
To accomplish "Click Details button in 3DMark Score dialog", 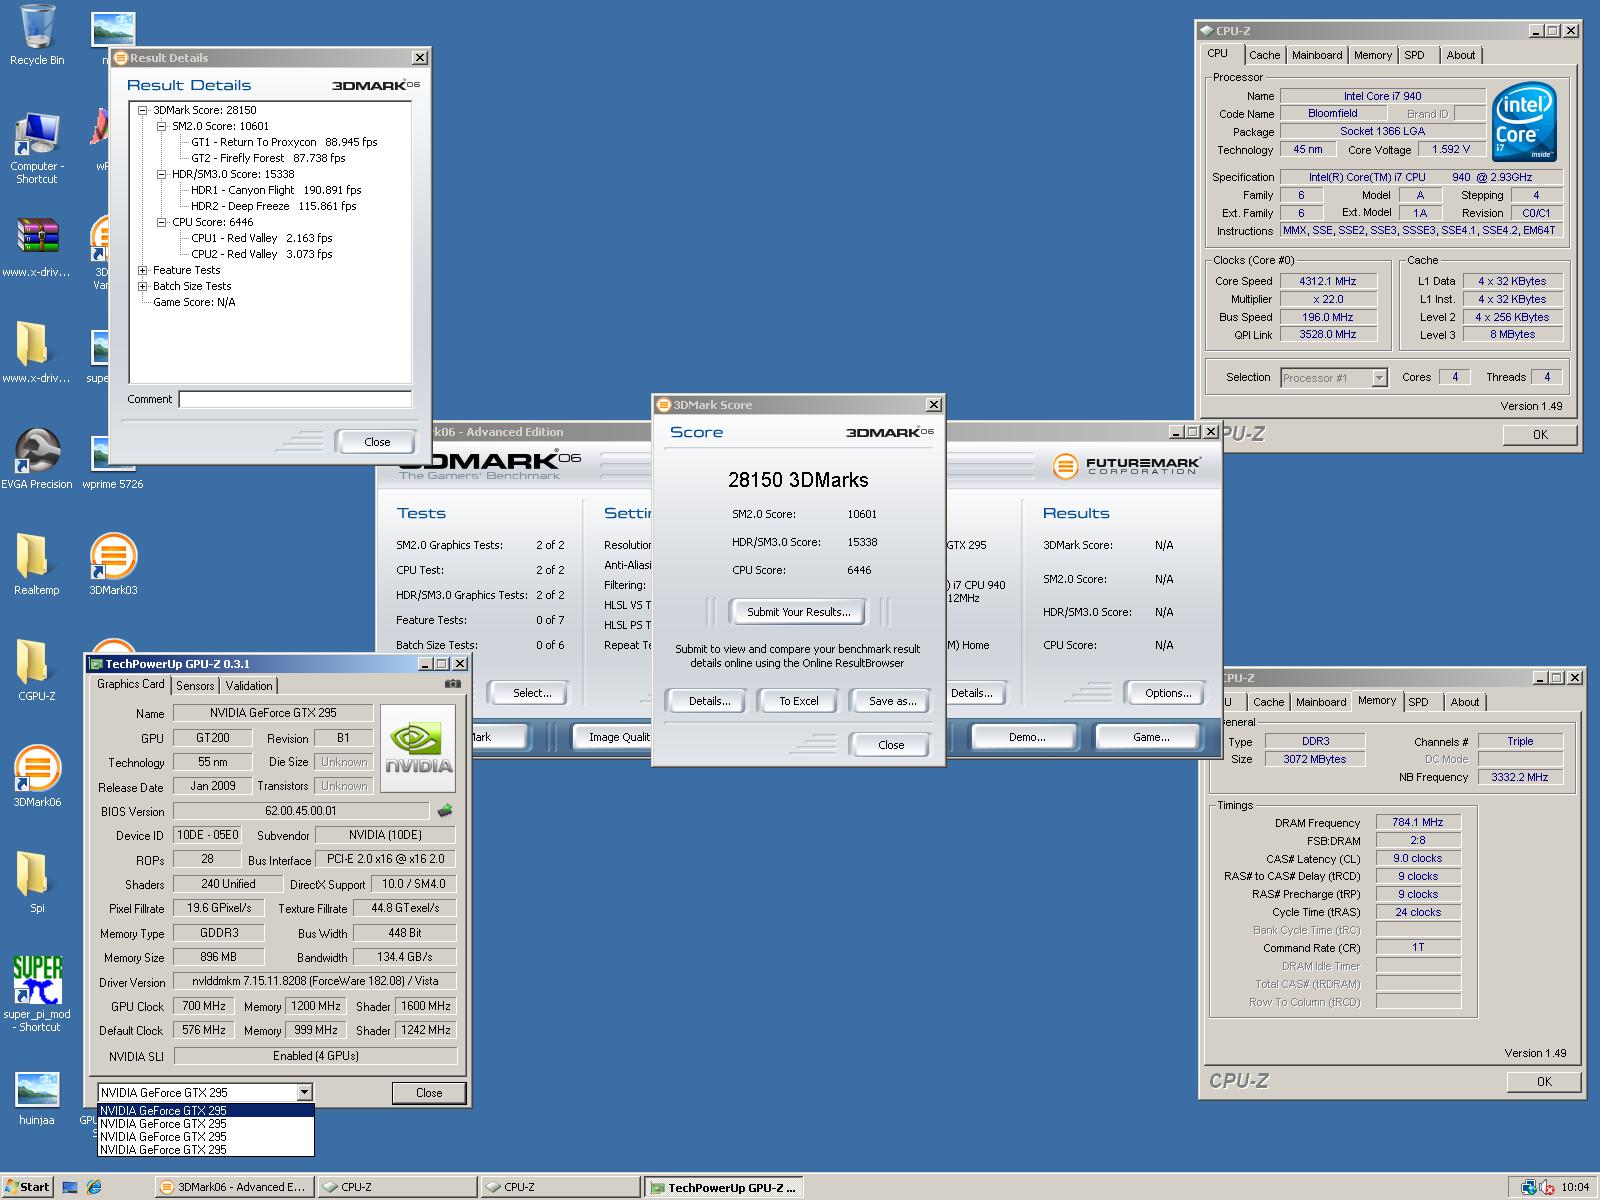I will point(709,701).
